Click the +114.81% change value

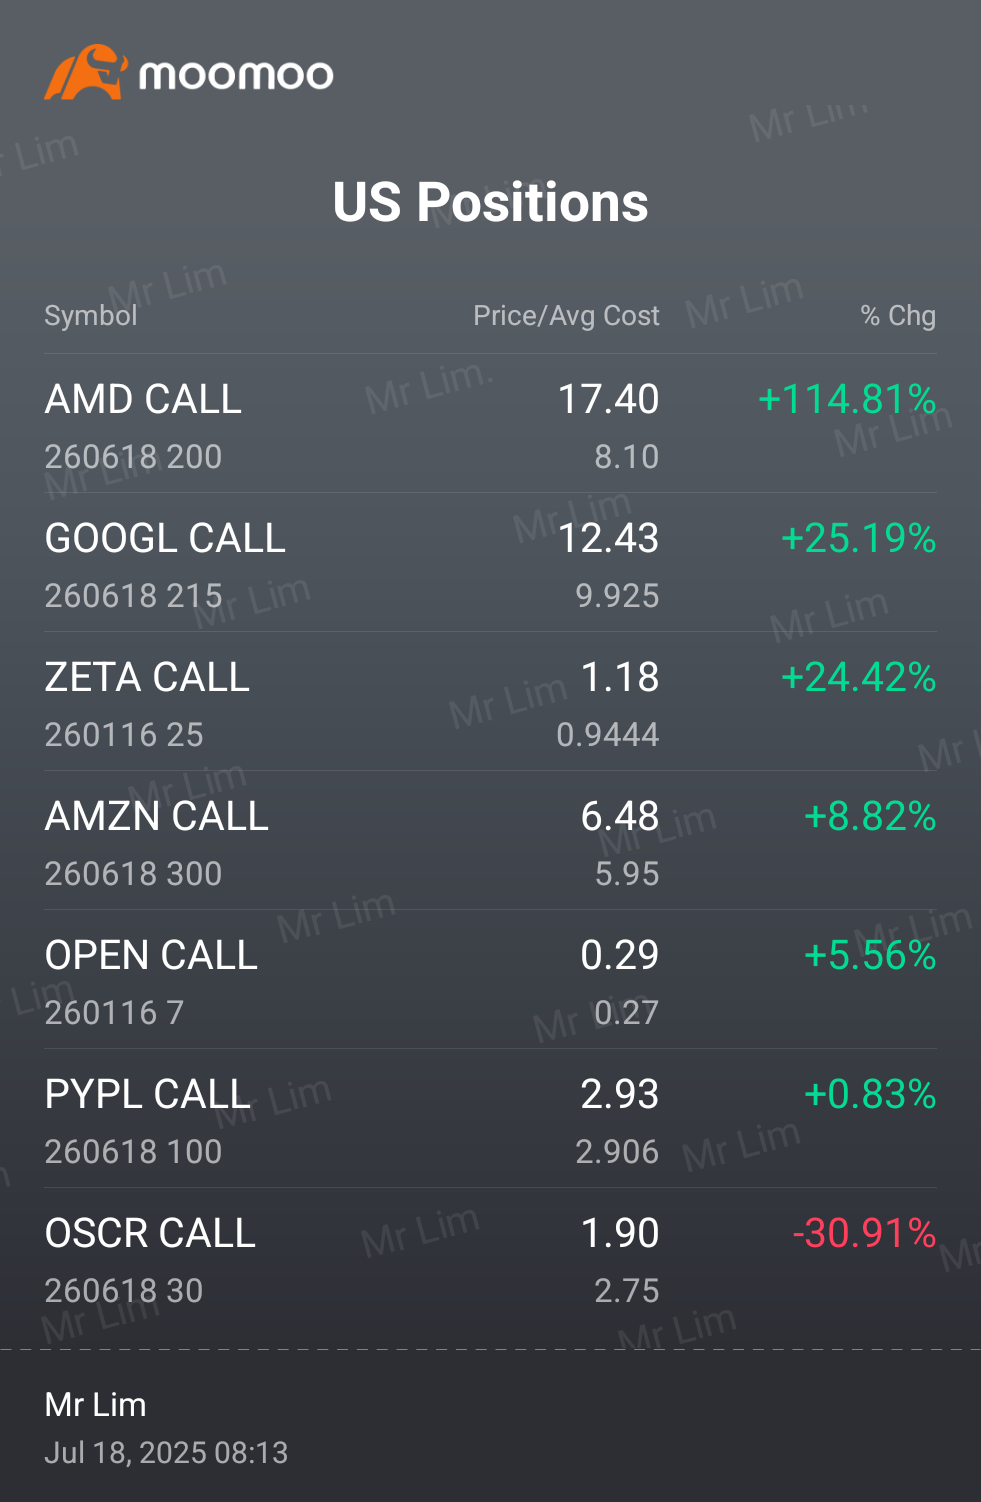coord(847,400)
